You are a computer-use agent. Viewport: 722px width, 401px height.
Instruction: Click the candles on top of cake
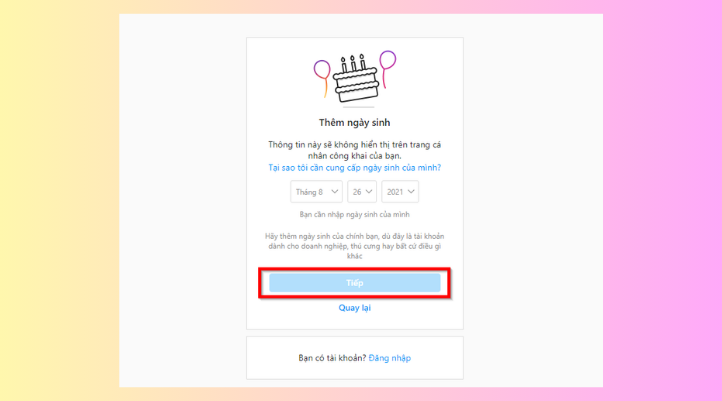pos(354,66)
